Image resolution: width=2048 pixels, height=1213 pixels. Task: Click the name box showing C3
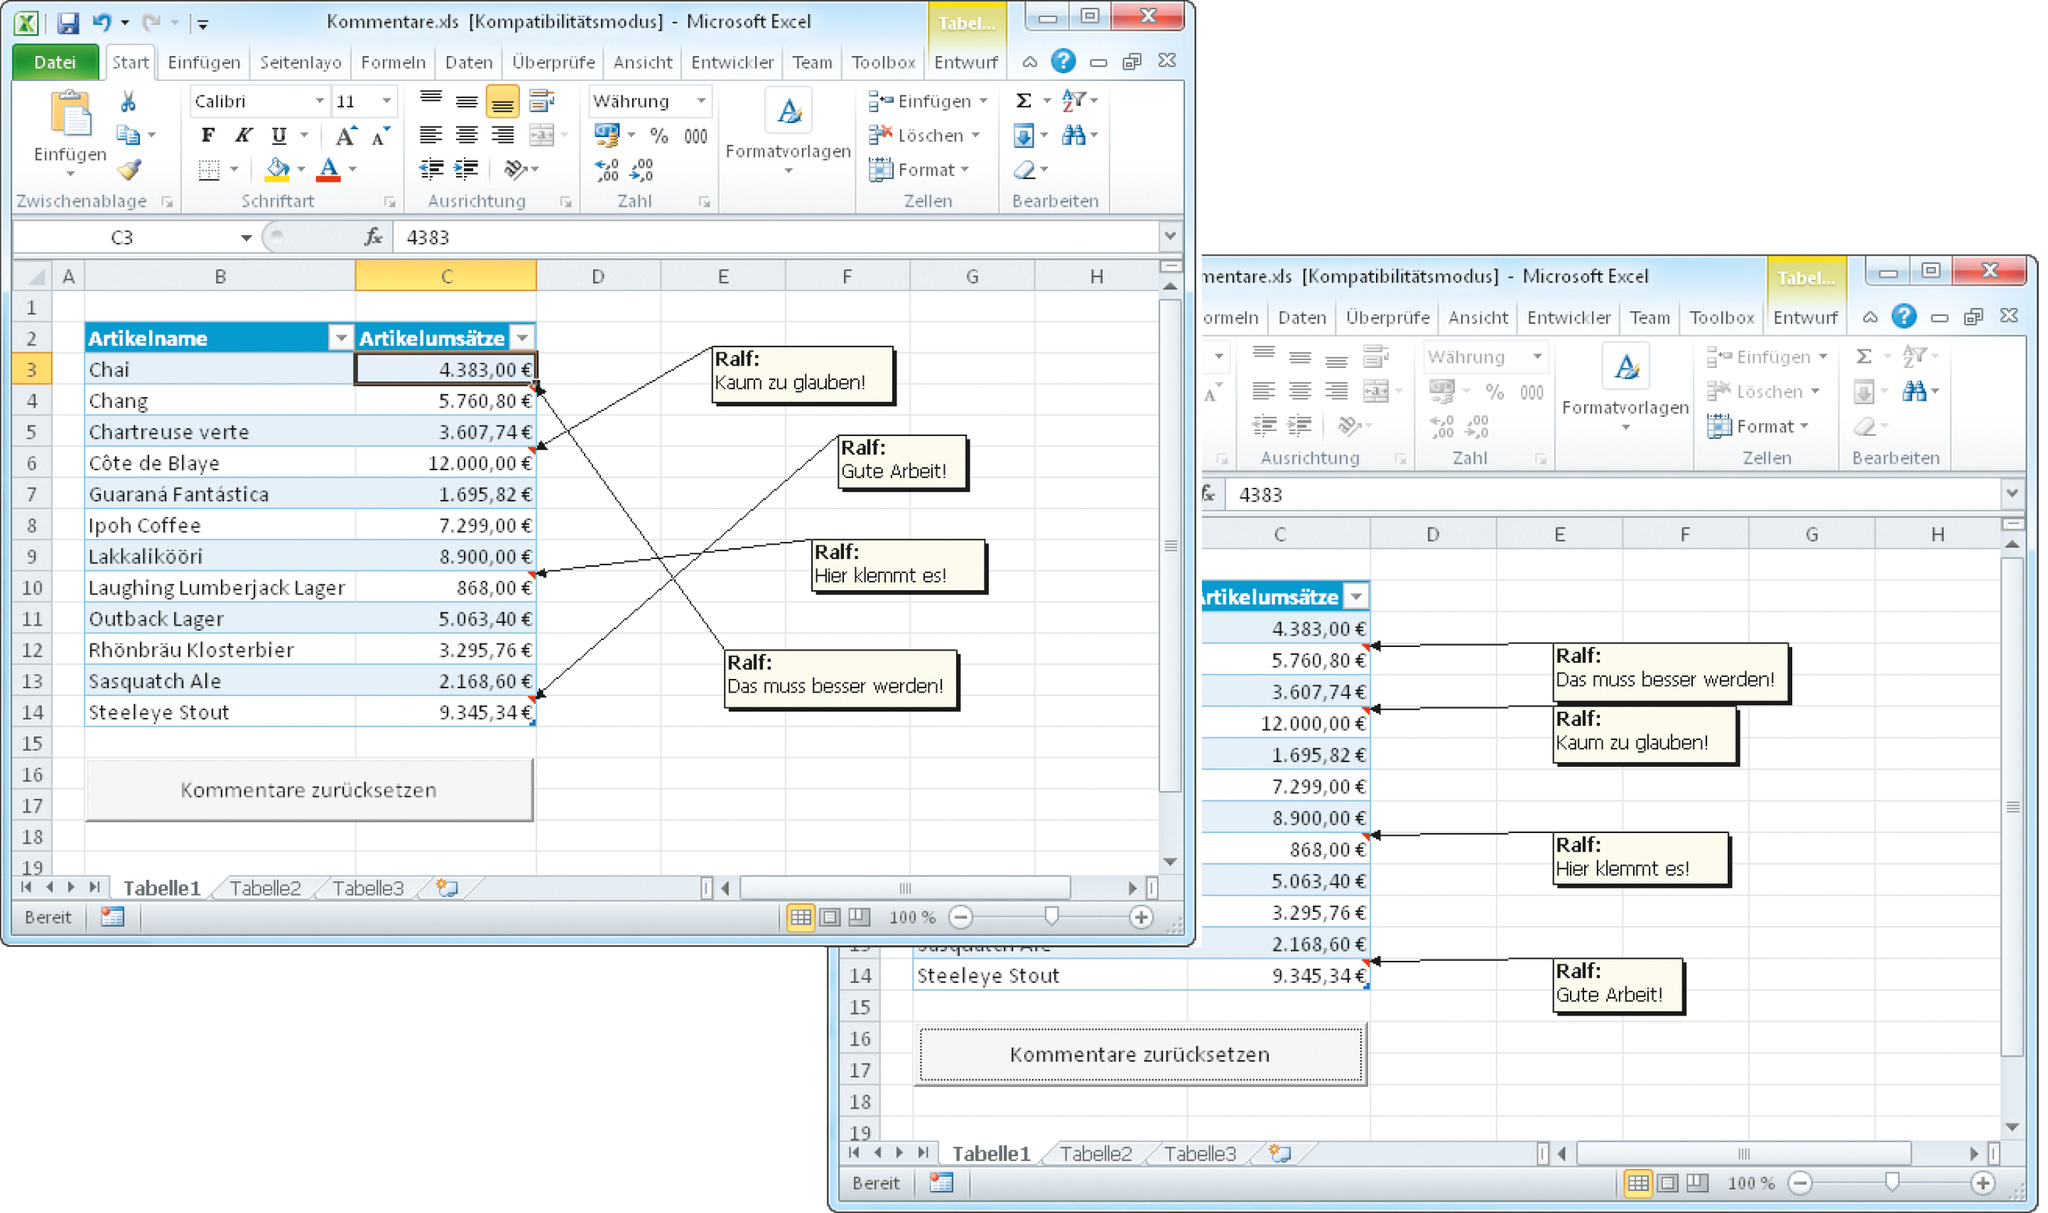(122, 237)
